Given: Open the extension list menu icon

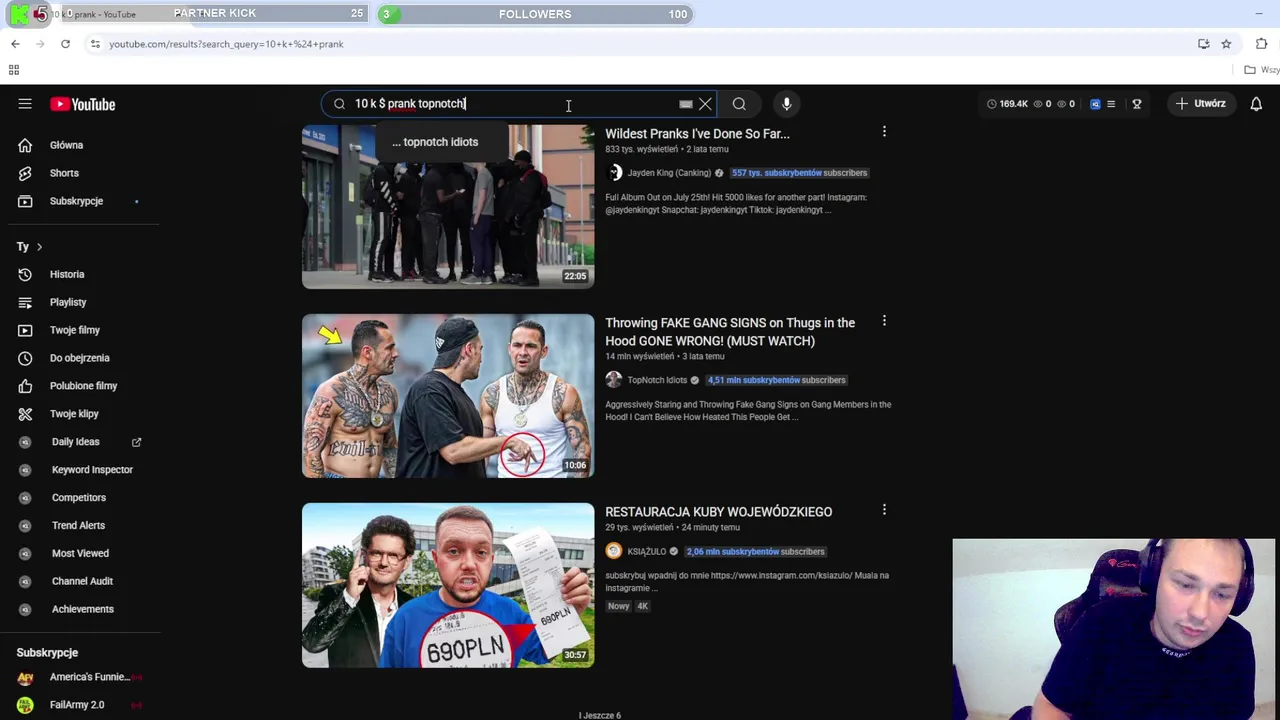Looking at the screenshot, I should coord(1111,104).
